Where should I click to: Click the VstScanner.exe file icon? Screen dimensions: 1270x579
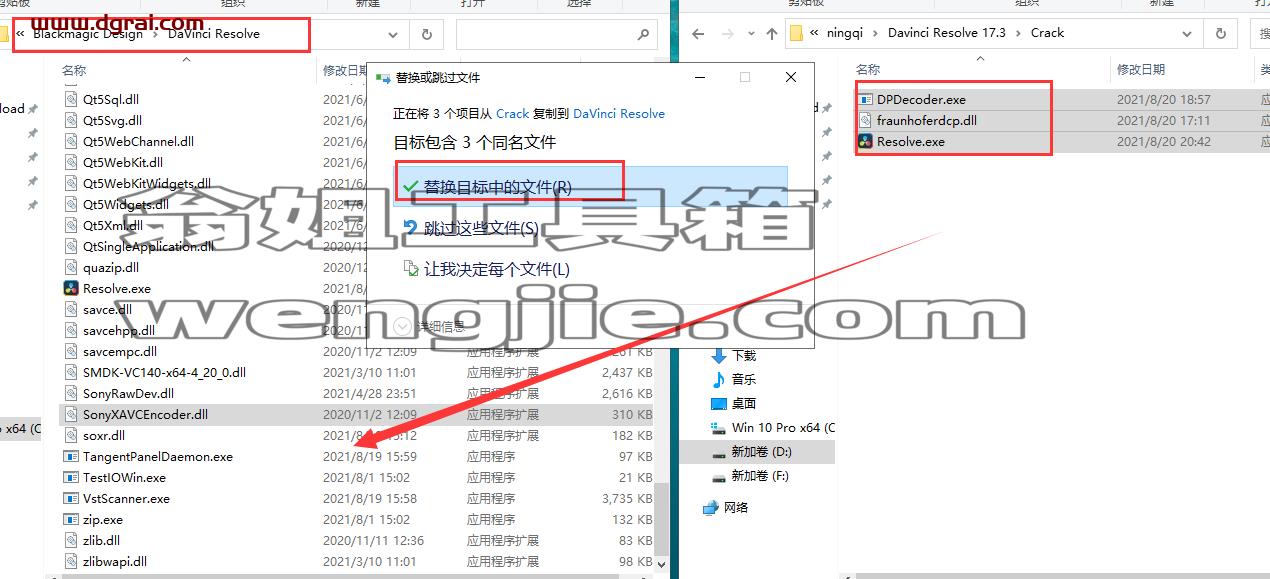tap(71, 498)
